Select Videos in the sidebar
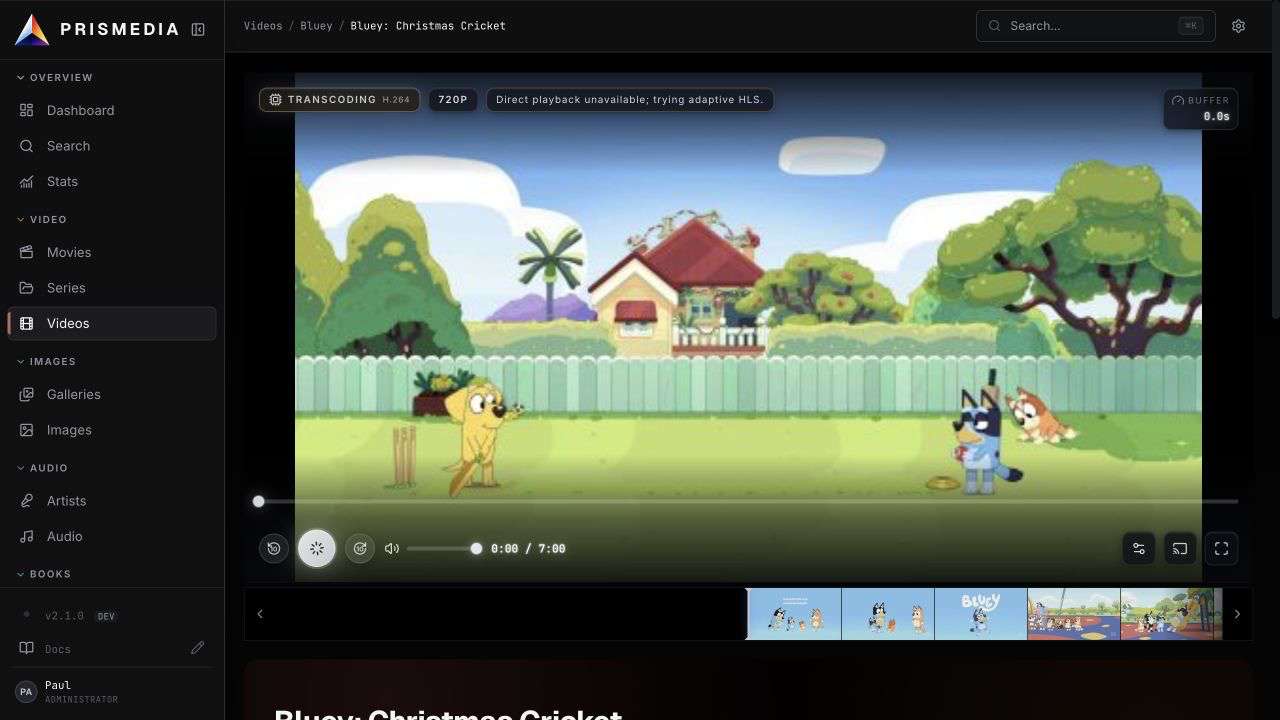This screenshot has height=720, width=1280. [x=112, y=323]
